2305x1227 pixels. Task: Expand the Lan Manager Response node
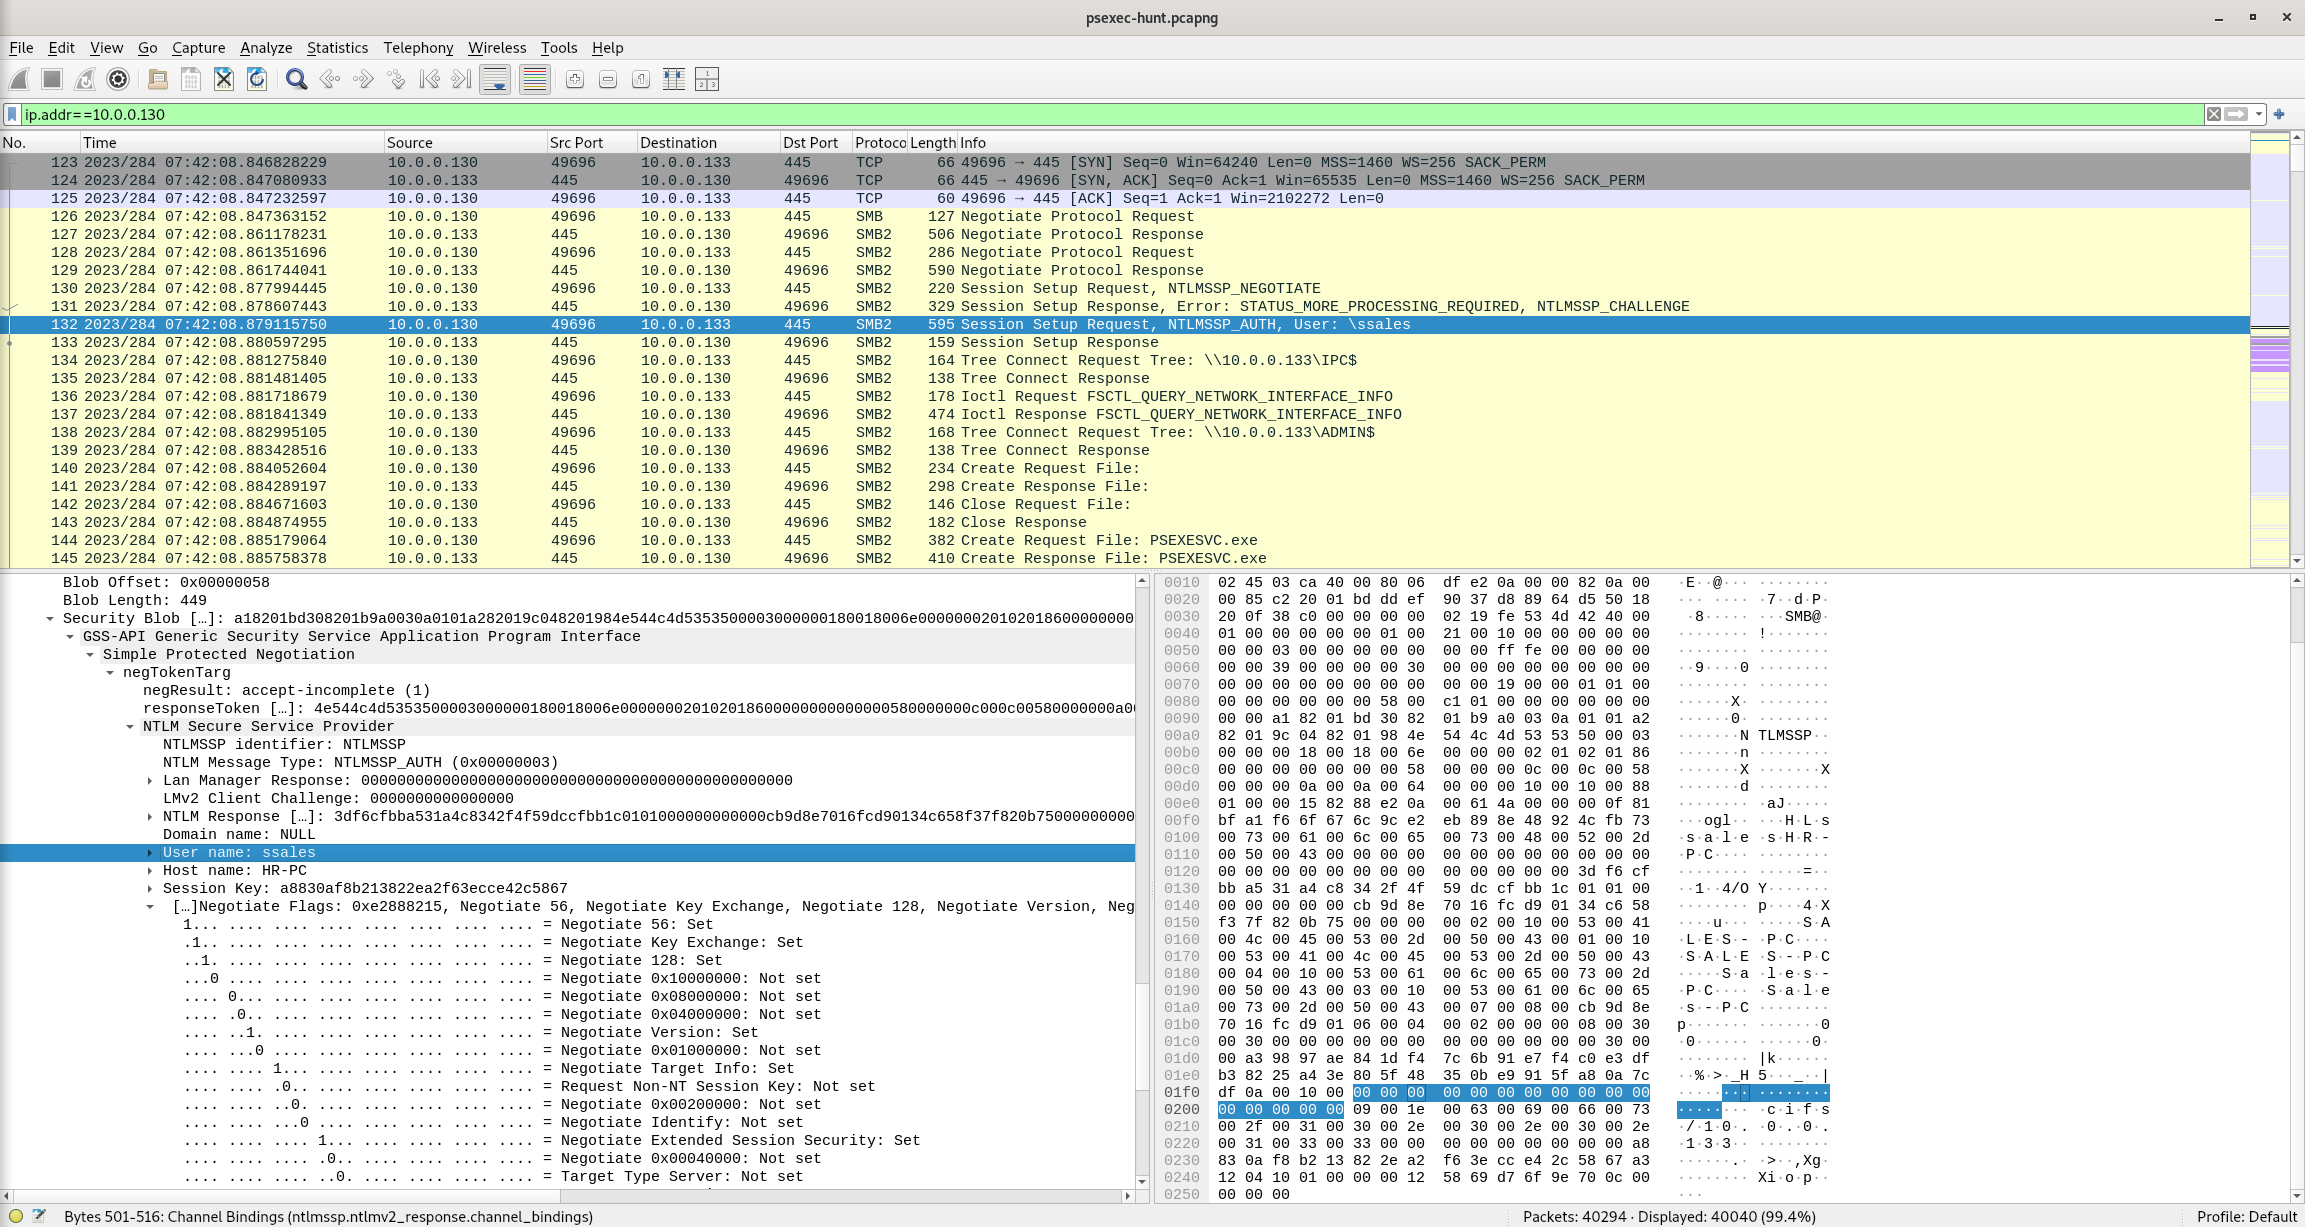150,780
